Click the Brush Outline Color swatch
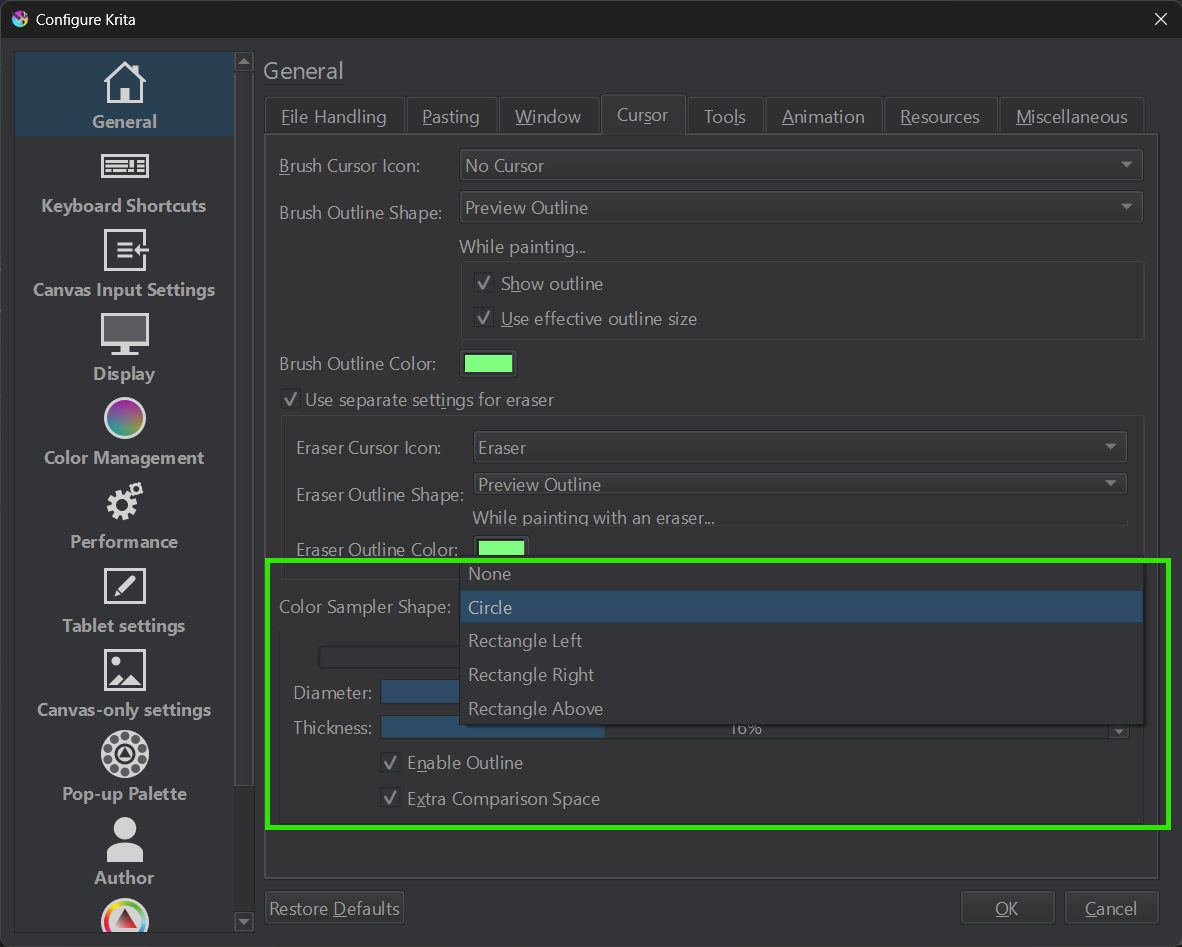Viewport: 1182px width, 947px height. pyautogui.click(x=488, y=364)
